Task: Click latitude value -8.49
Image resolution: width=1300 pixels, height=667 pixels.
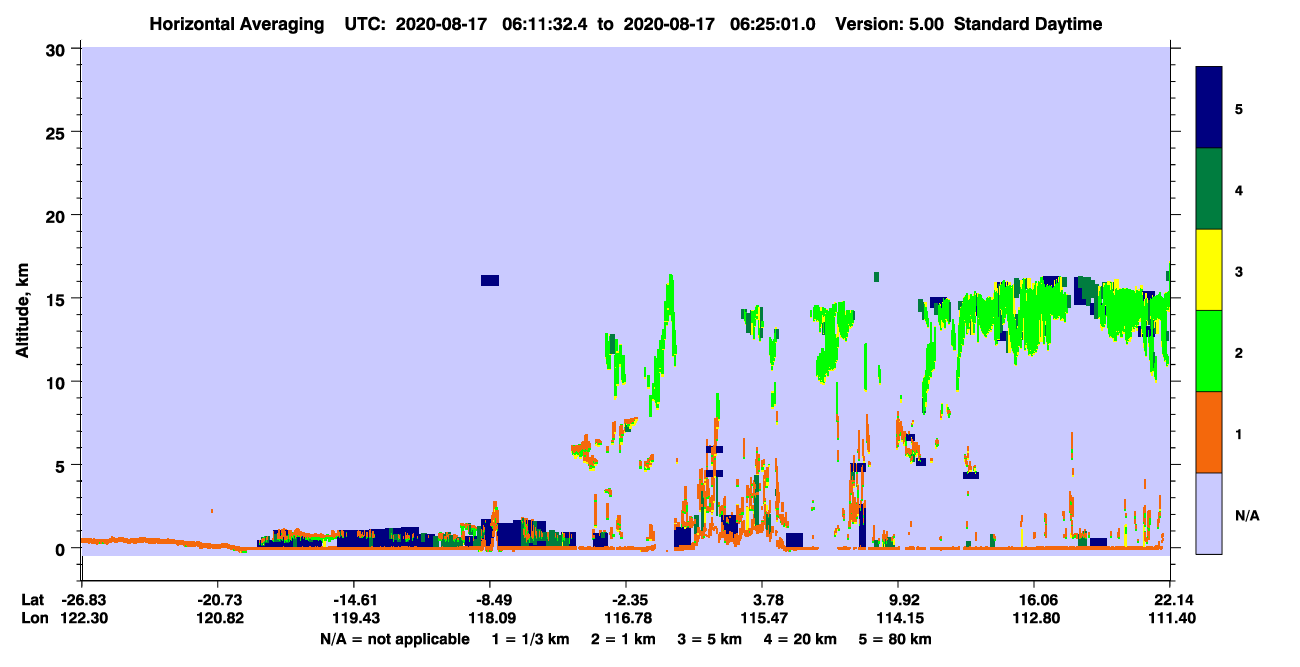Action: pos(489,600)
